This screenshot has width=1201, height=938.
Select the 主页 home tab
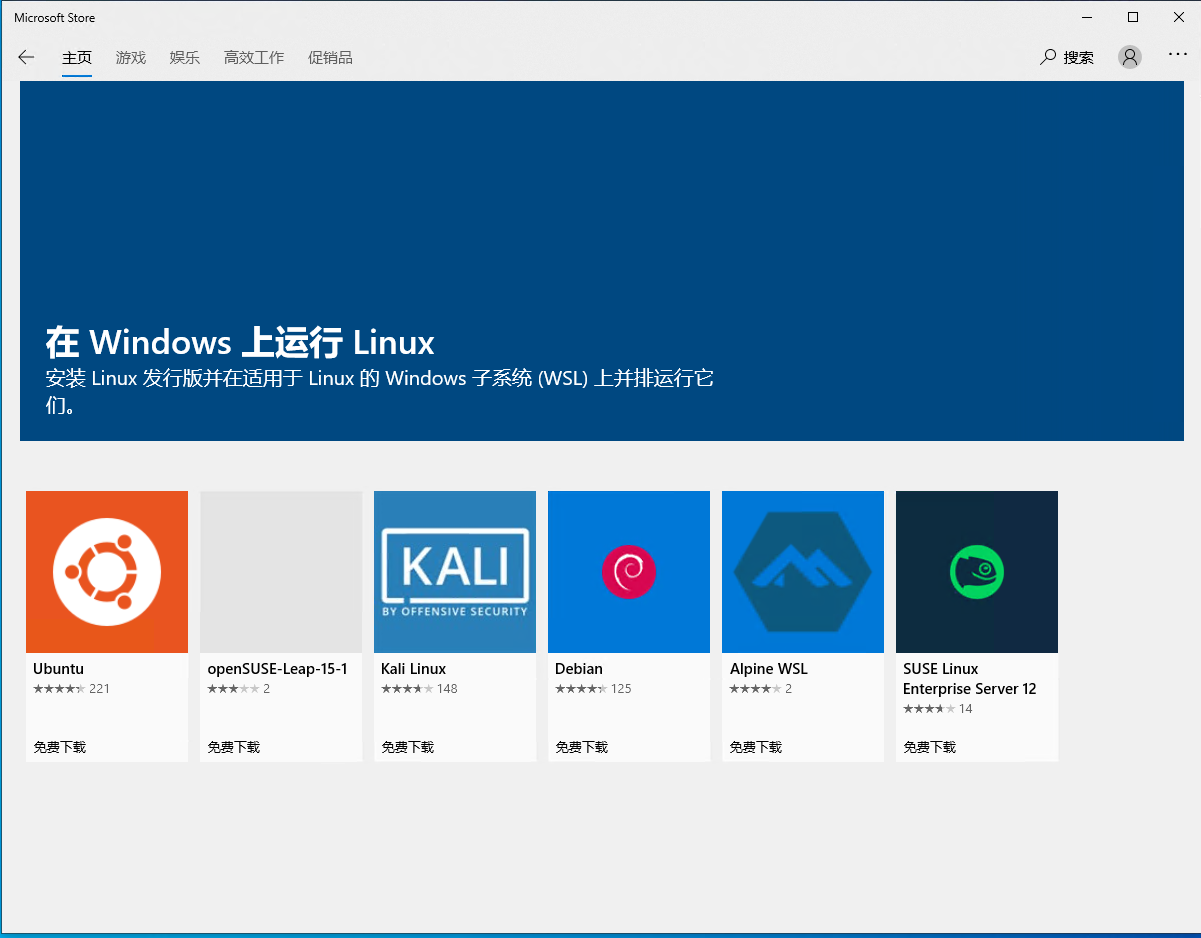coord(77,58)
